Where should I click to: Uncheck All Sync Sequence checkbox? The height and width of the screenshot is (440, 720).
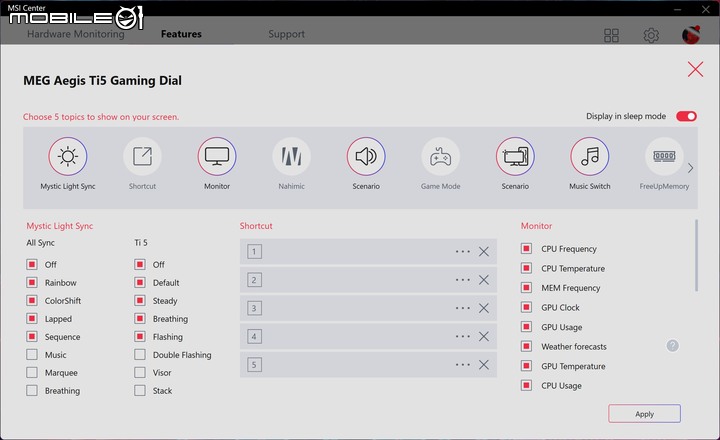click(x=32, y=337)
